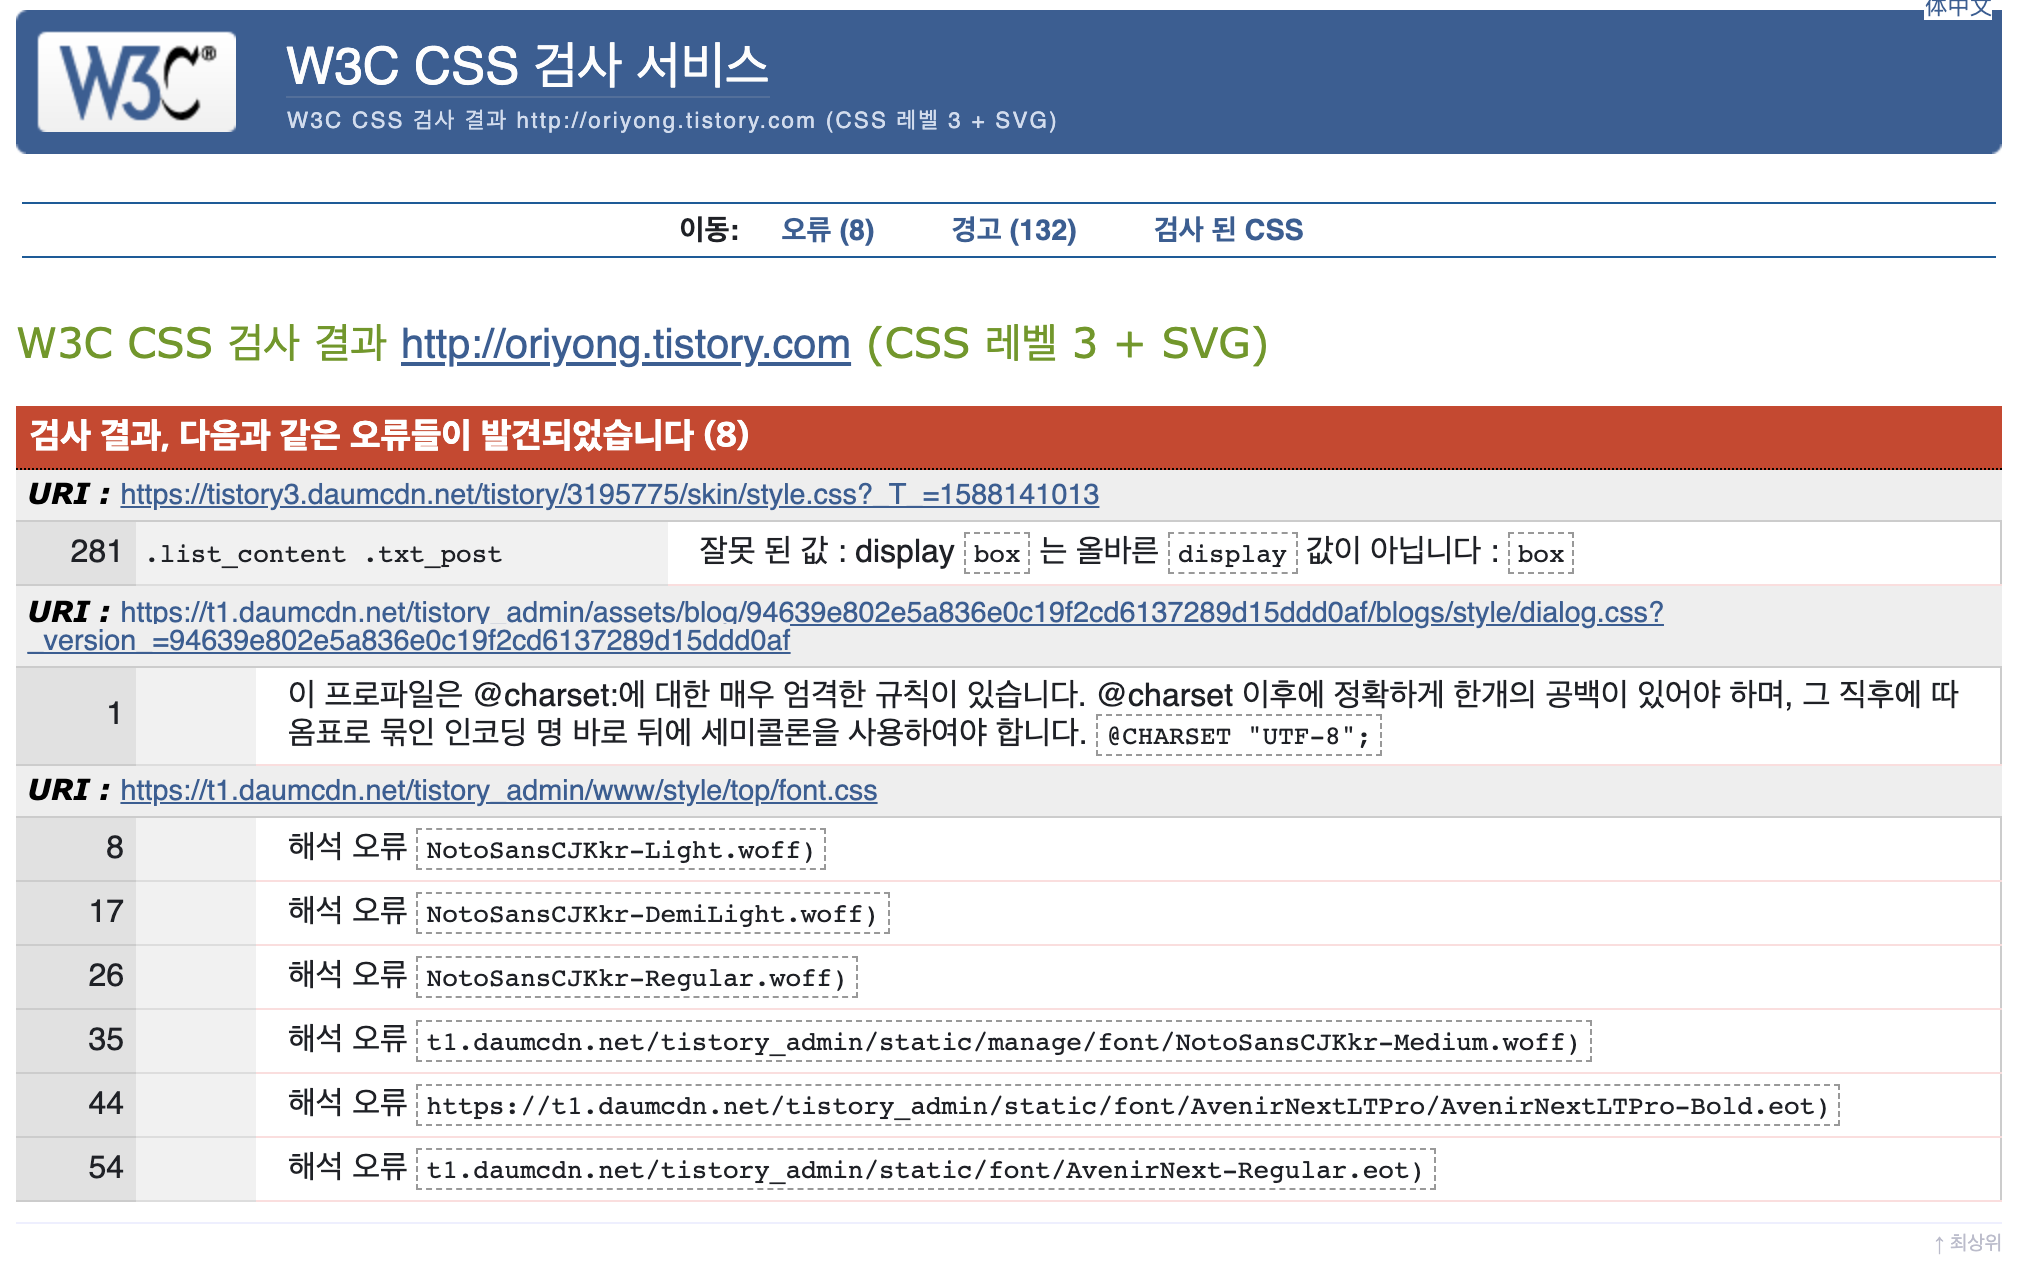Viewport: 2020px width, 1282px height.
Task: Click the NotoSansCJKkr-DemiLight.woff error code
Action: [651, 914]
